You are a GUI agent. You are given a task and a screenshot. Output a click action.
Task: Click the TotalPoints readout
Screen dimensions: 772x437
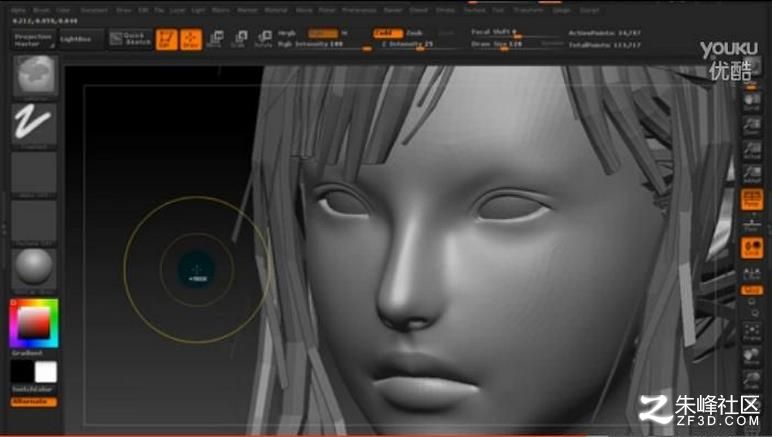coord(605,45)
